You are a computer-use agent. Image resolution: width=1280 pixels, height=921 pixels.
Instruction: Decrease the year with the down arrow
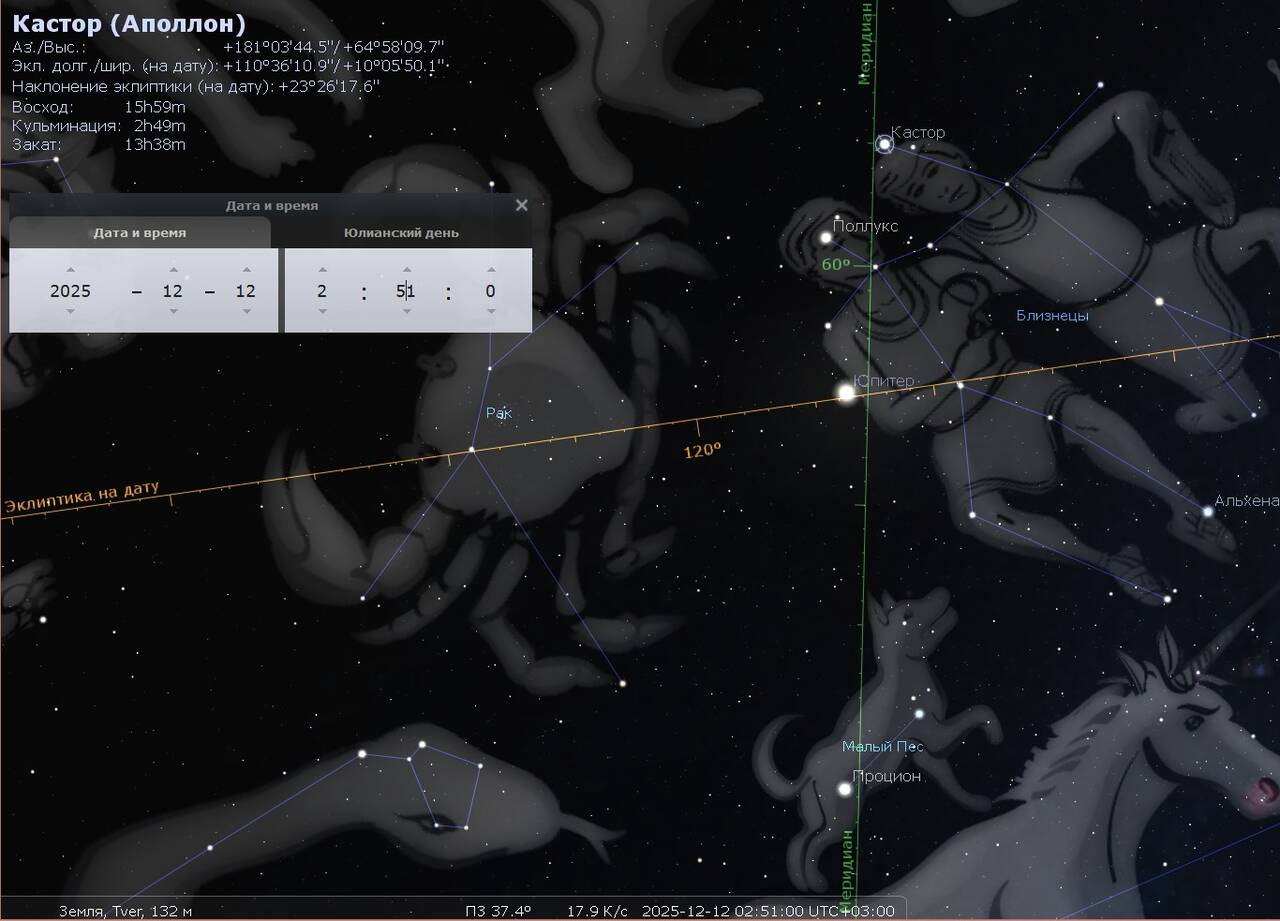point(70,312)
